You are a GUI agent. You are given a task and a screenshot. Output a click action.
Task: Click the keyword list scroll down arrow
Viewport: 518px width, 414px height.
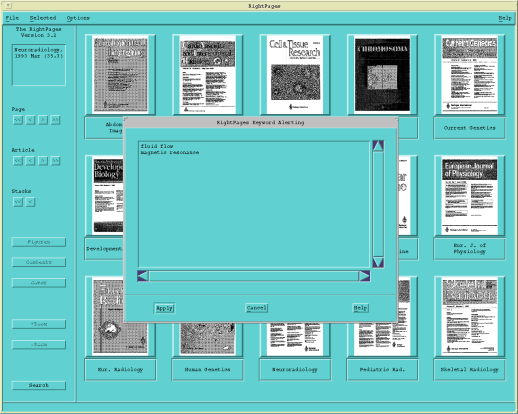378,263
